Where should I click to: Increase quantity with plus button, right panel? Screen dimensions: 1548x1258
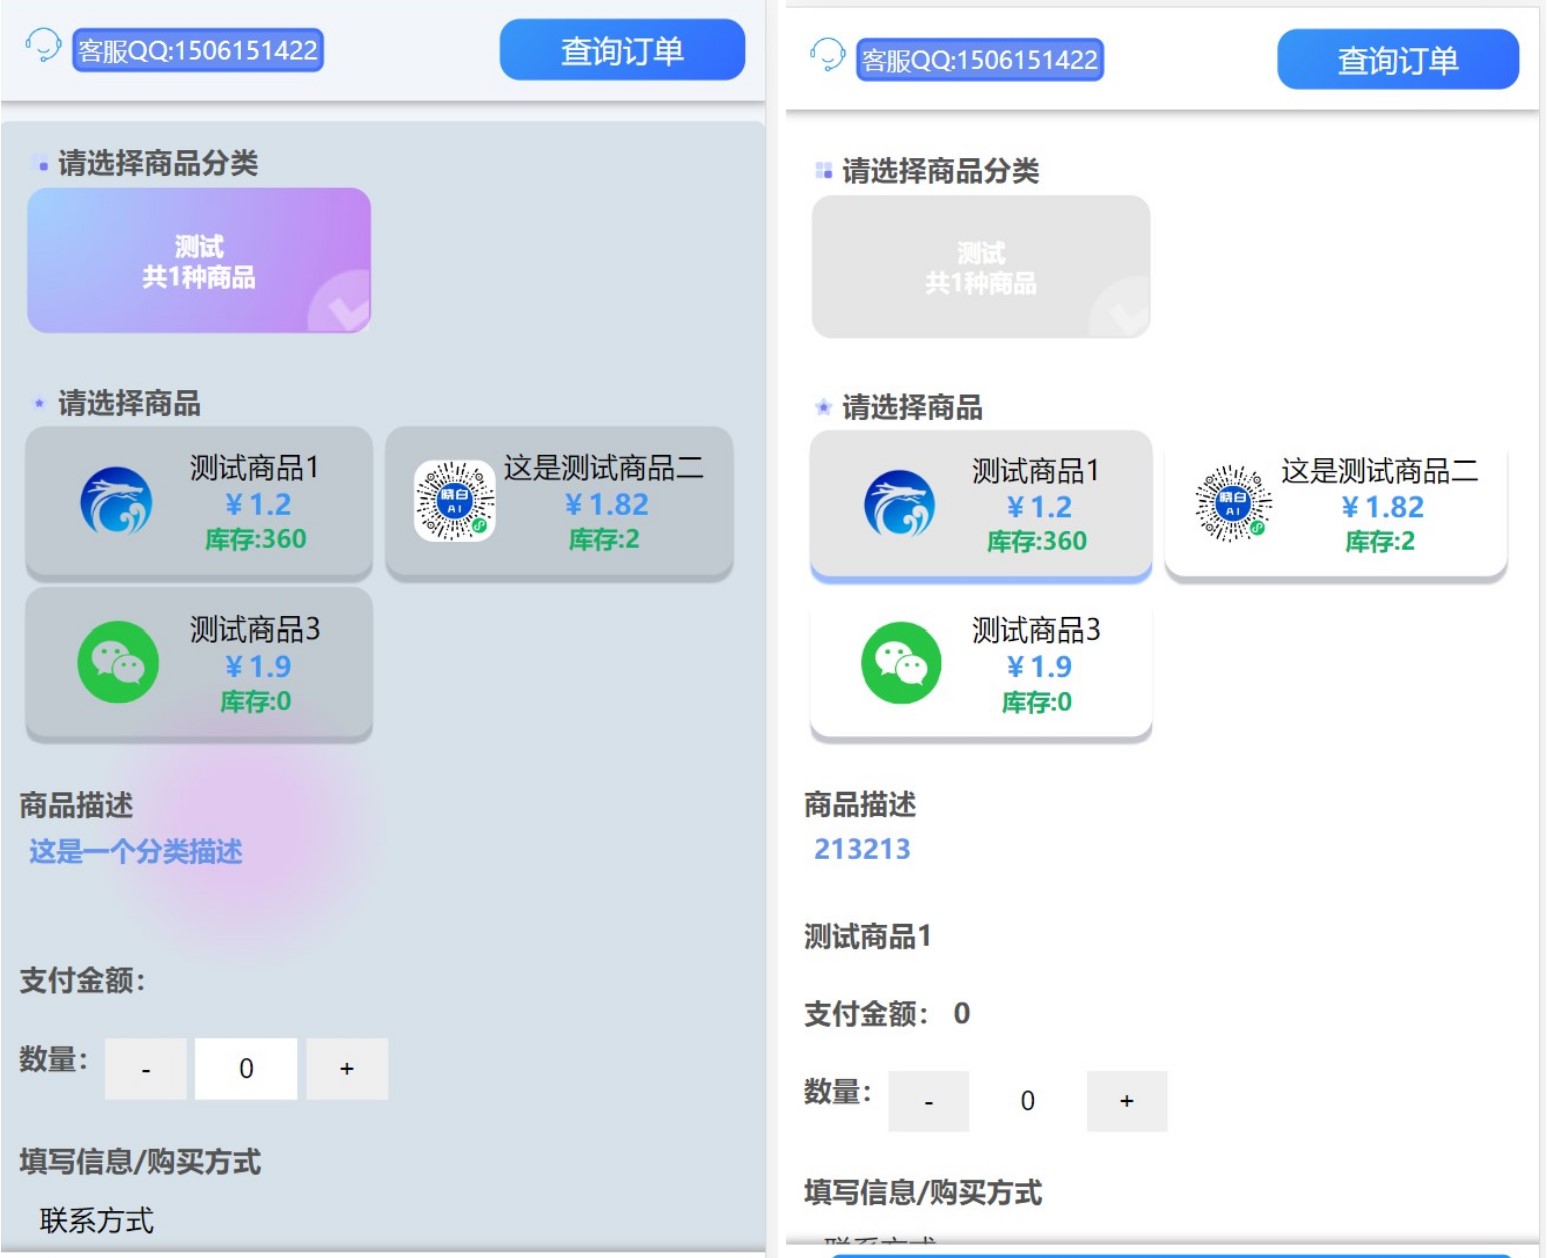click(x=1127, y=1101)
